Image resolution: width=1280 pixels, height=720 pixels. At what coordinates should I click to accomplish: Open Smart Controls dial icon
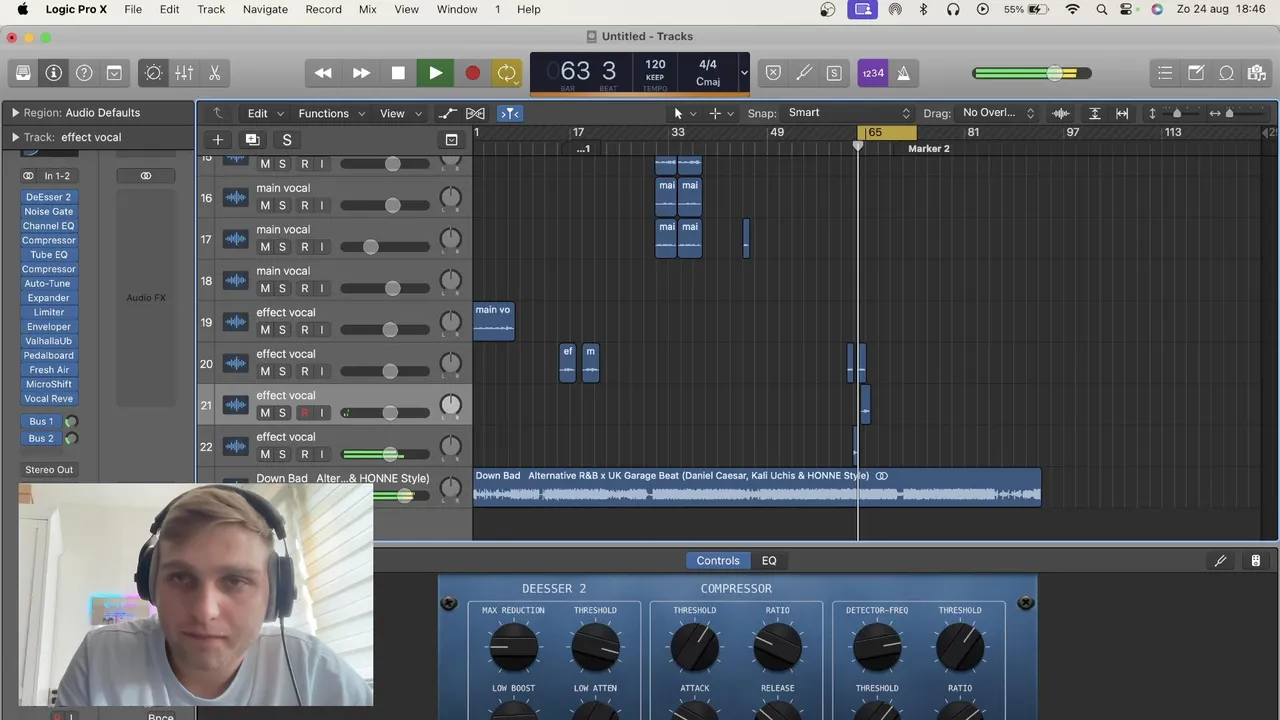(154, 73)
